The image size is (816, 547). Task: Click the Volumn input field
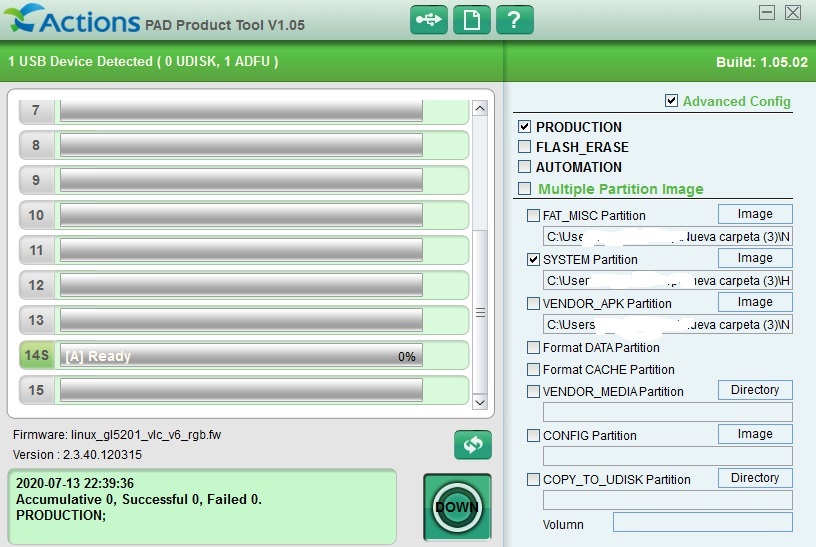703,522
